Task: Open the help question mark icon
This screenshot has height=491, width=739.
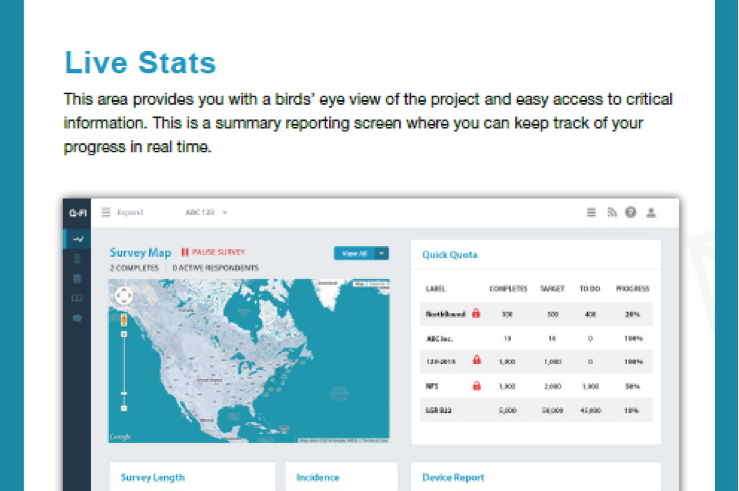Action: click(x=631, y=212)
